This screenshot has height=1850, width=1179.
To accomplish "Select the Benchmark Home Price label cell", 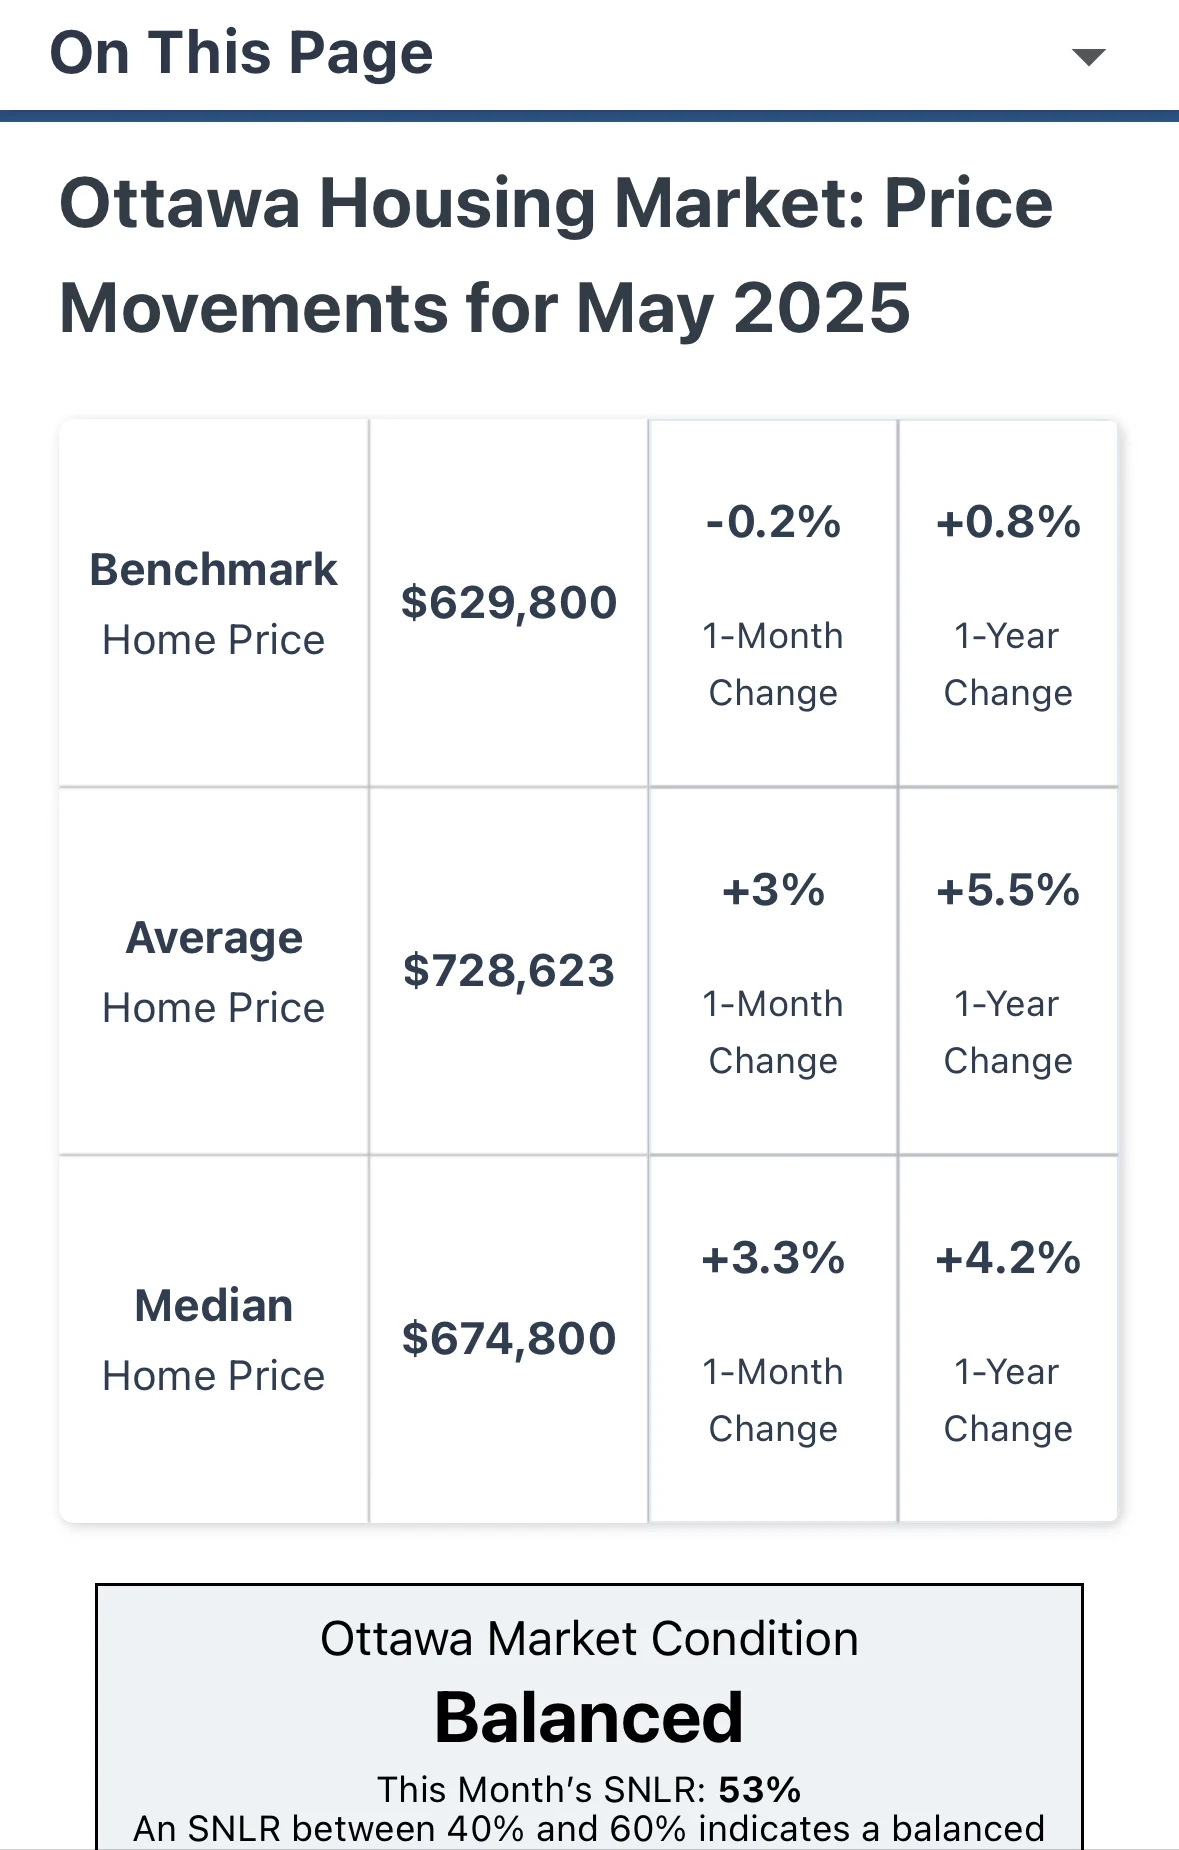I will tap(213, 603).
